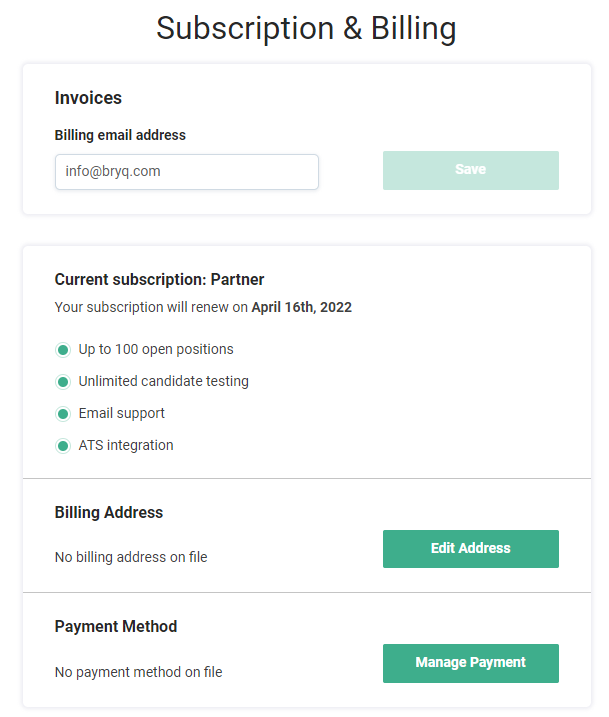Viewport: 609px width, 717px height.
Task: Click the Payment Method section heading
Action: coord(116,627)
